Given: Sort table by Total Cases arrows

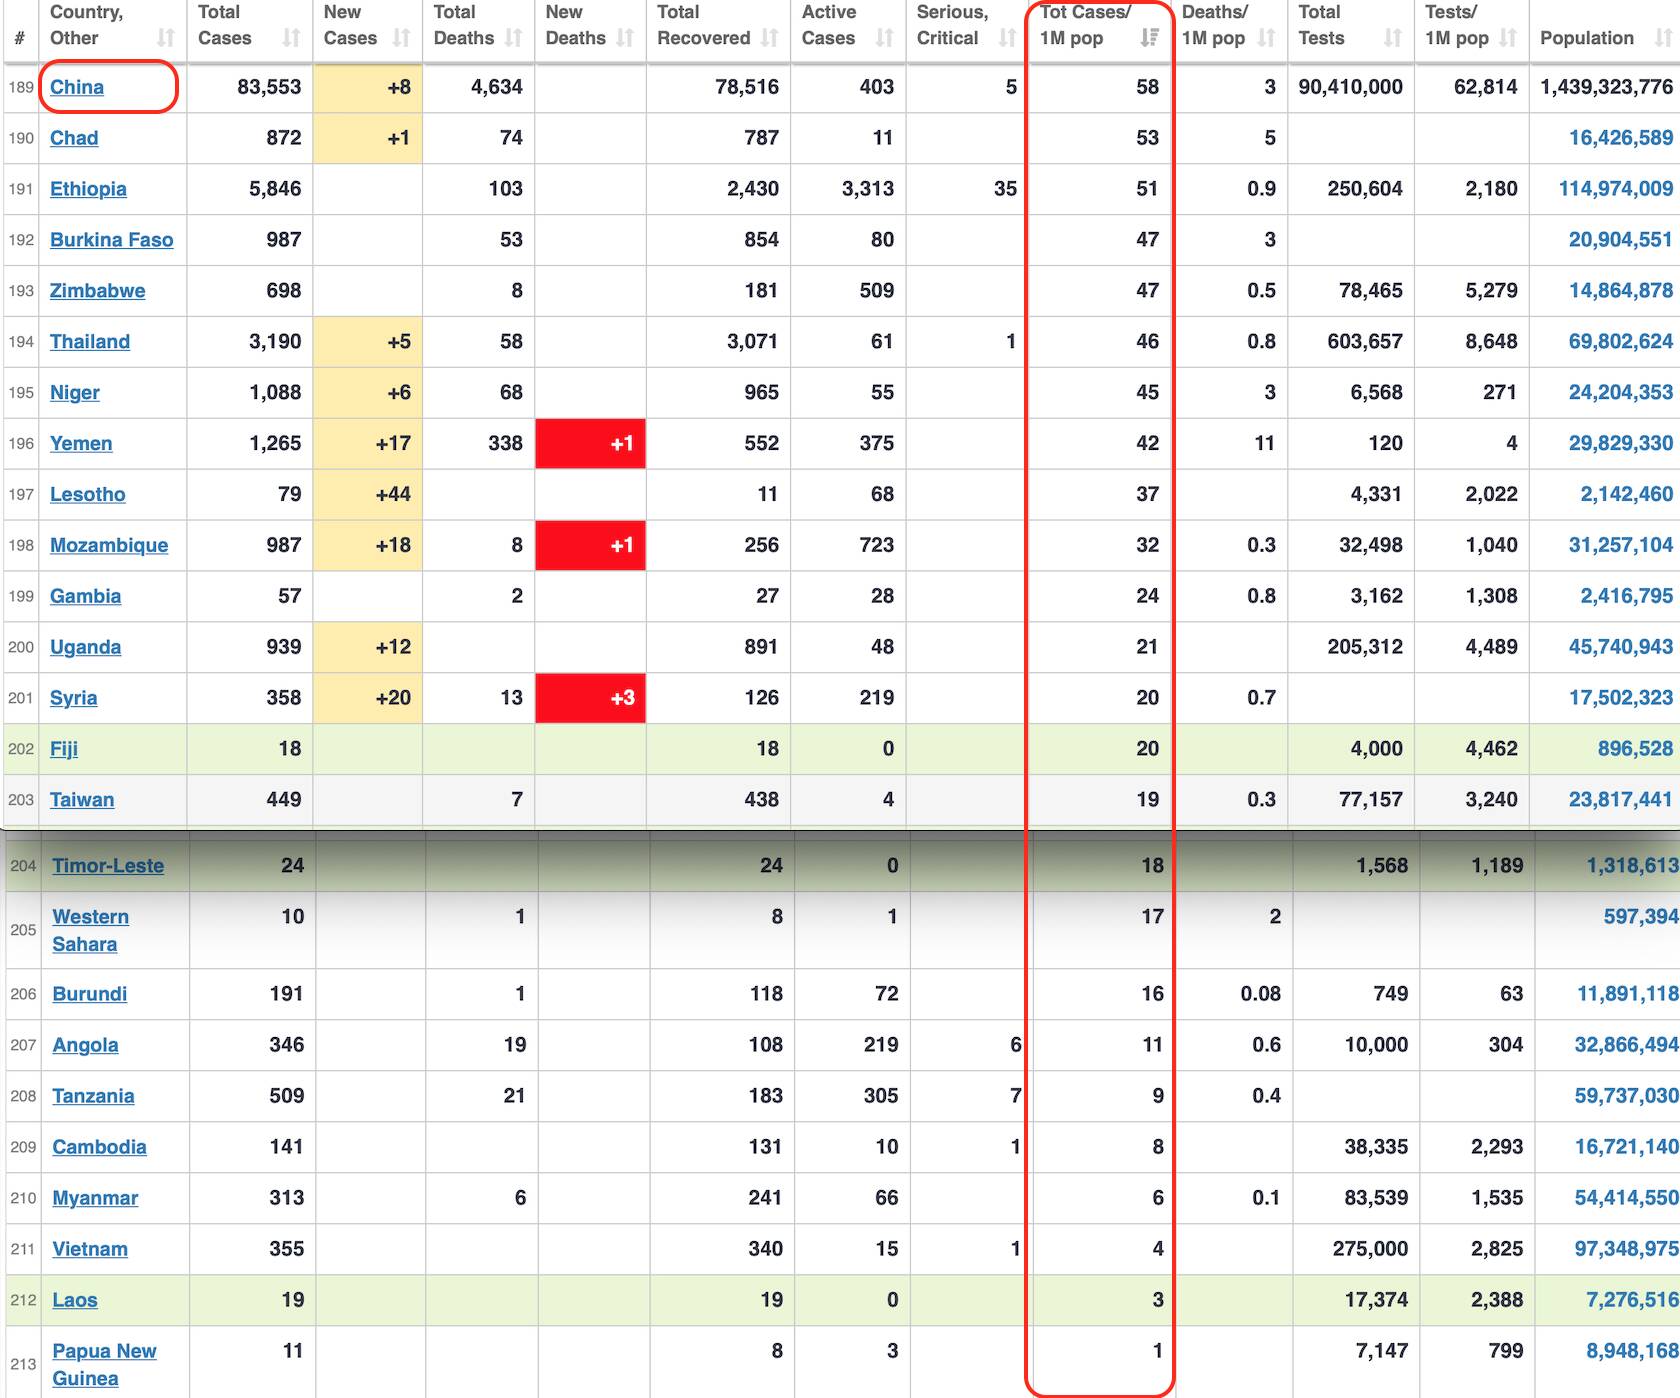Looking at the screenshot, I should (291, 38).
